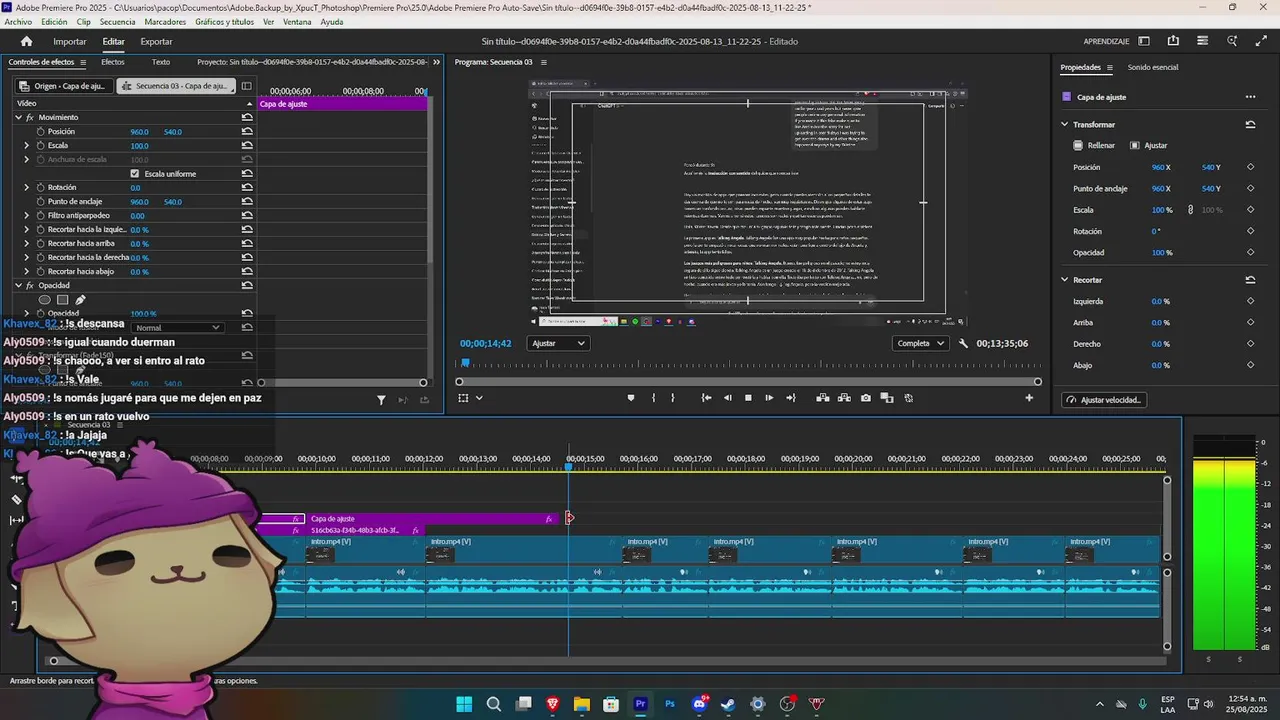Image resolution: width=1280 pixels, height=720 pixels.
Task: Toggle Movimiento fx effect on/off
Action: click(30, 117)
